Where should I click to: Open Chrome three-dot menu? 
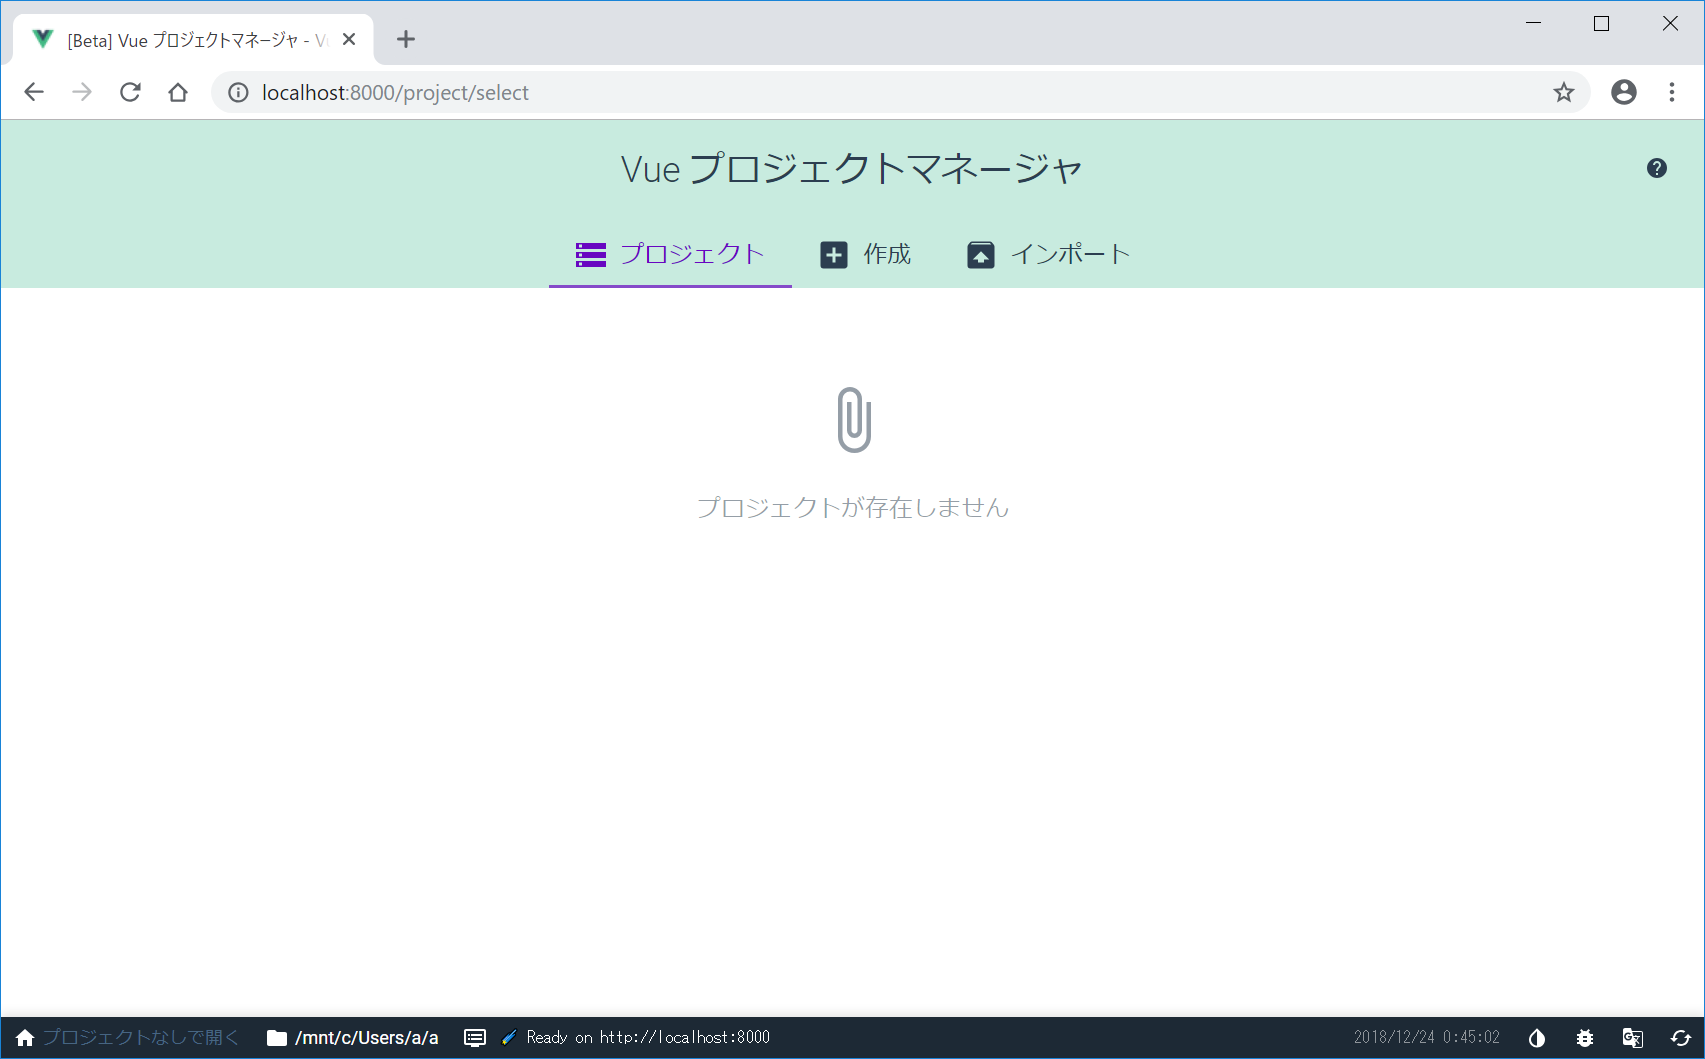(1672, 92)
